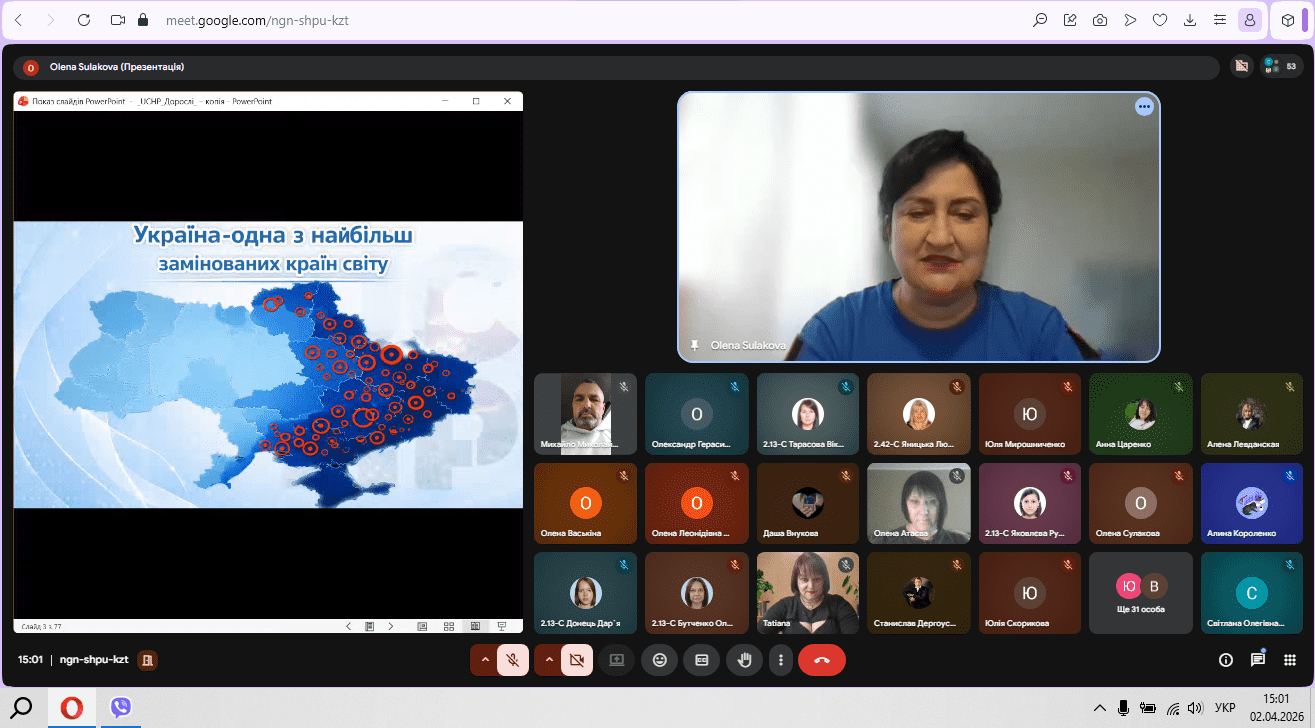Turn on closed captions
Screen dimensions: 1315x728
[702, 660]
